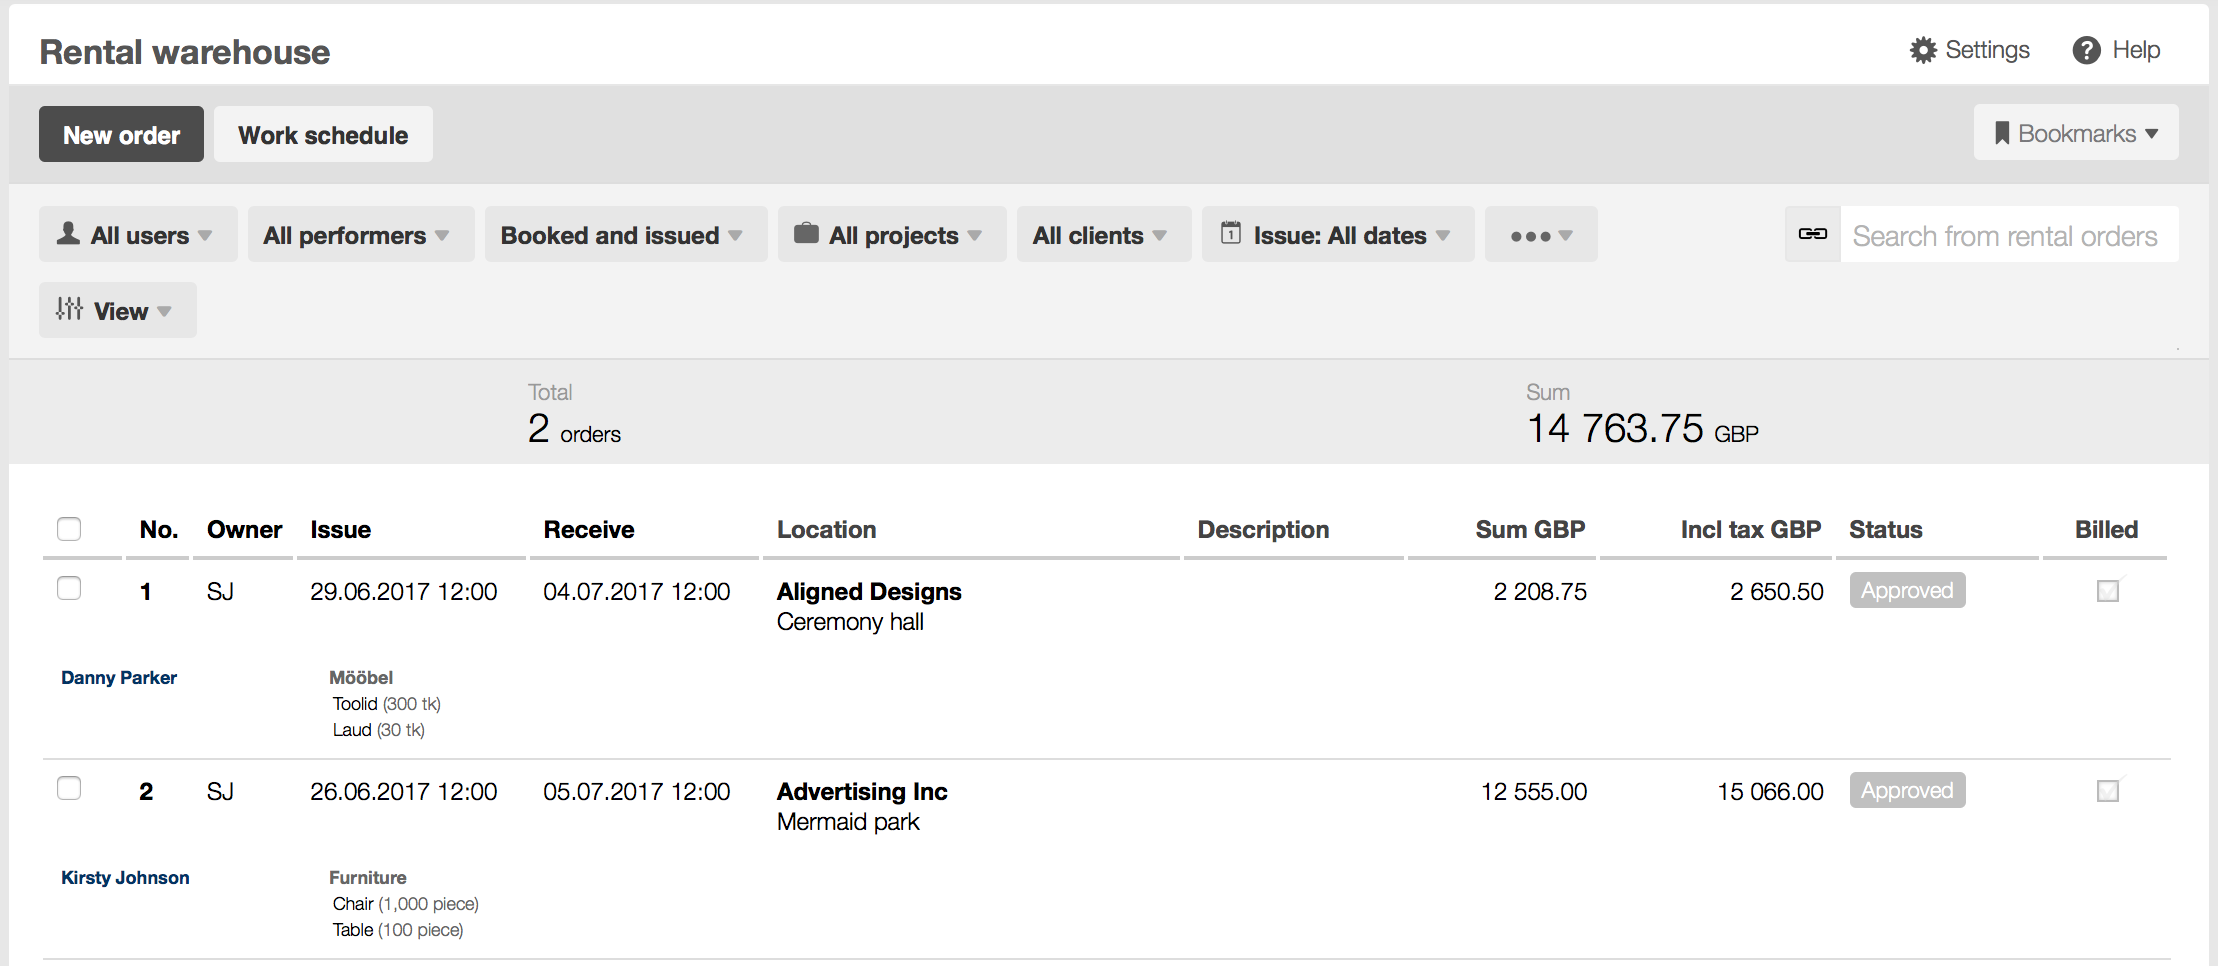
Task: Expand the All performers dropdown
Action: tap(360, 235)
